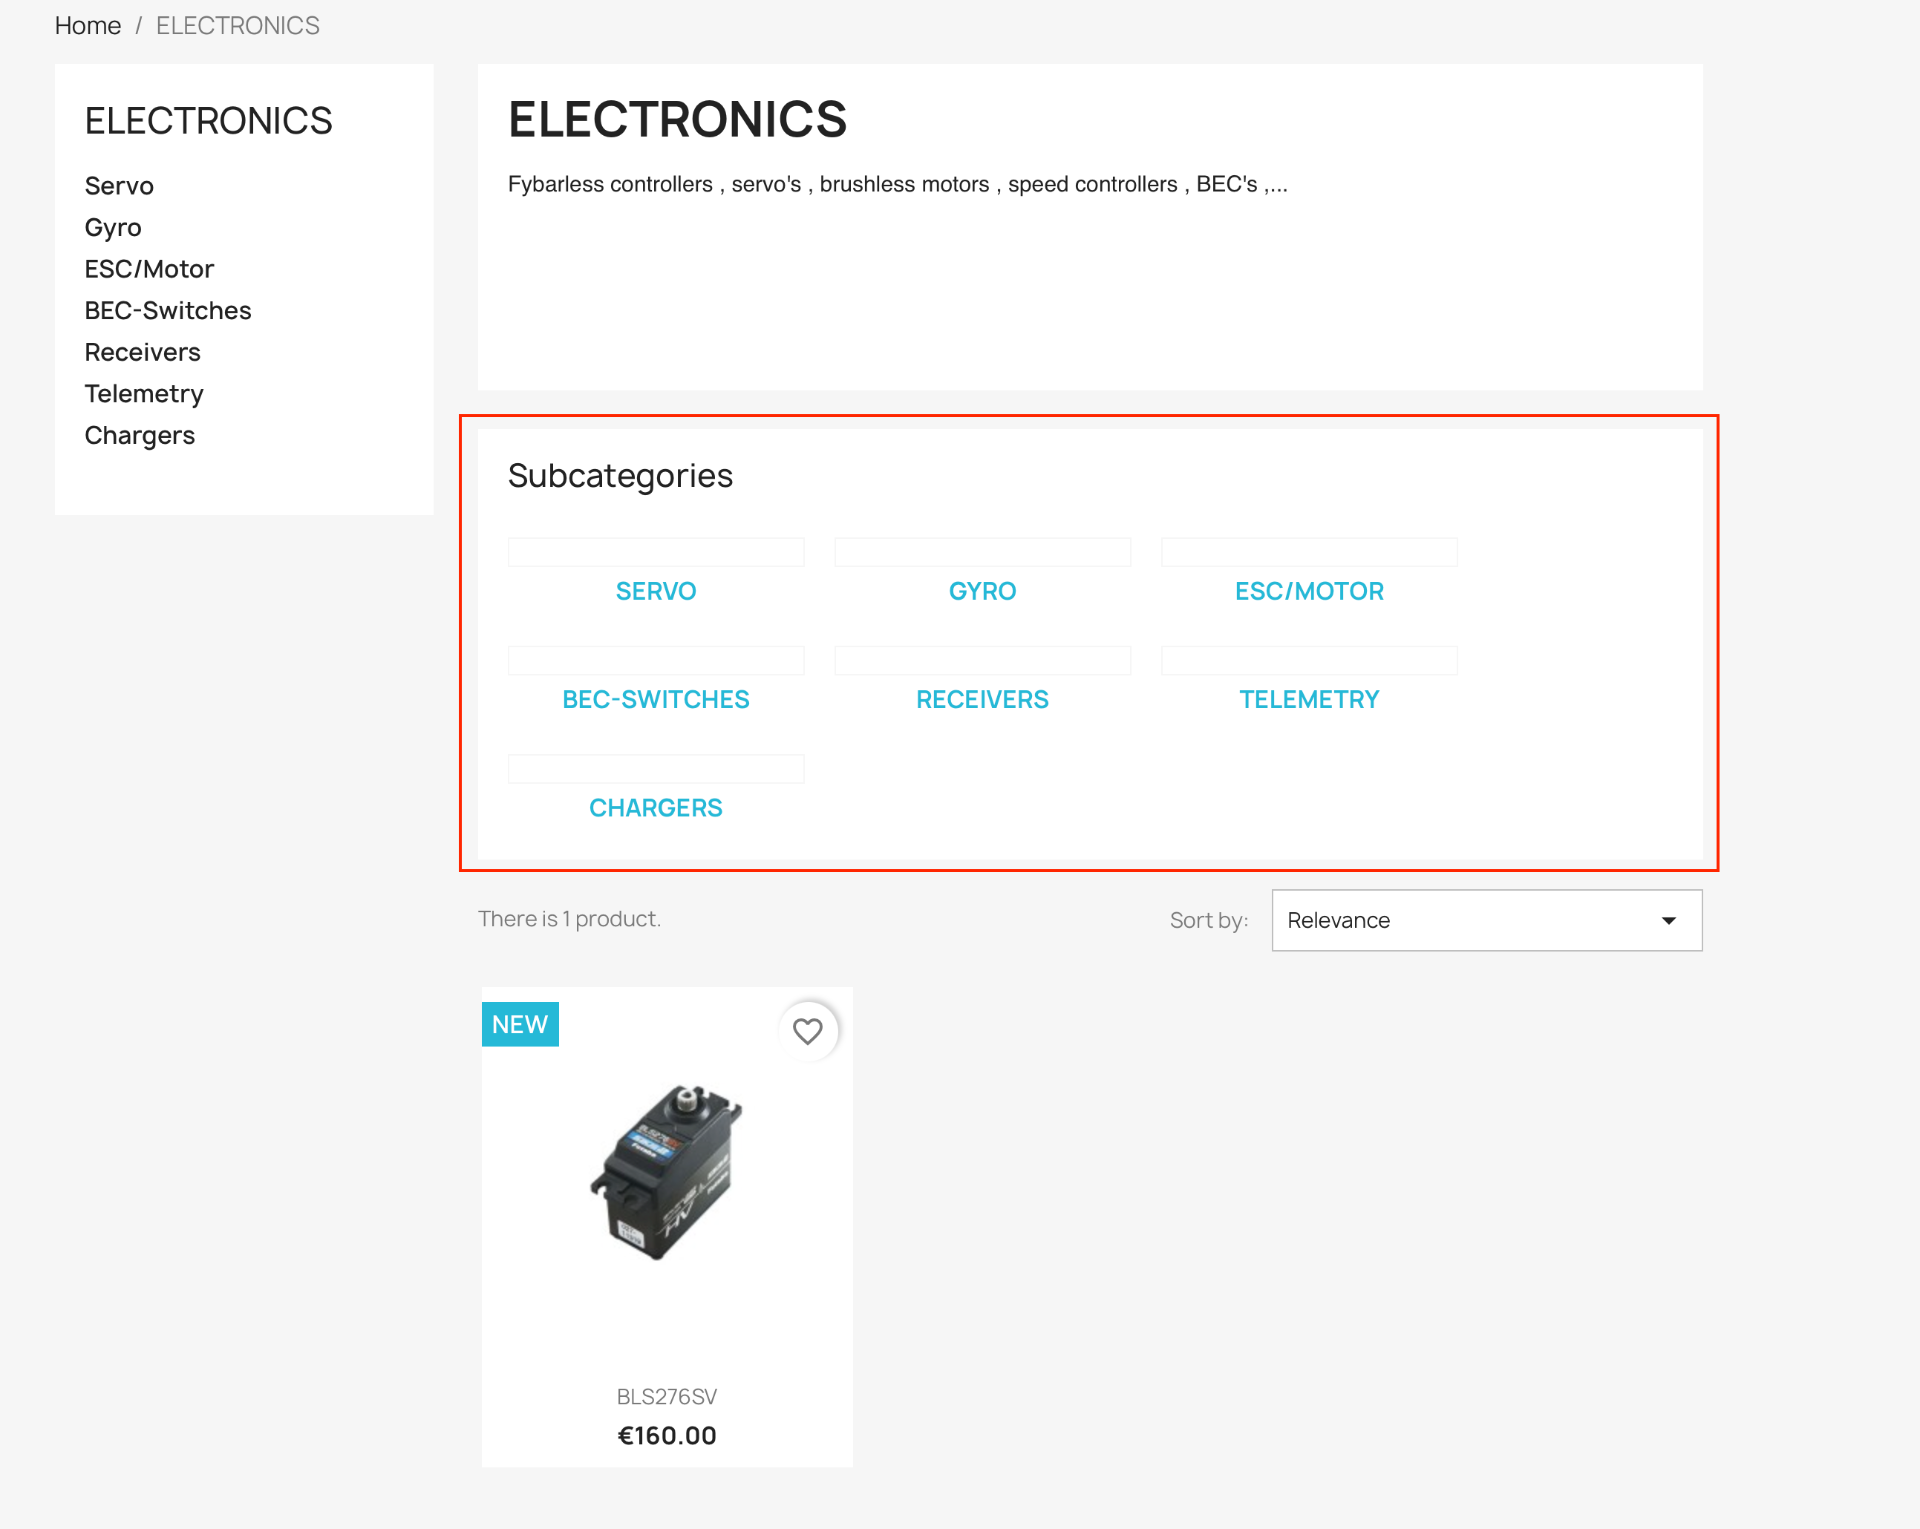The width and height of the screenshot is (1920, 1529).
Task: Open the ESC/MOTOR subcategory link
Action: click(x=1308, y=591)
